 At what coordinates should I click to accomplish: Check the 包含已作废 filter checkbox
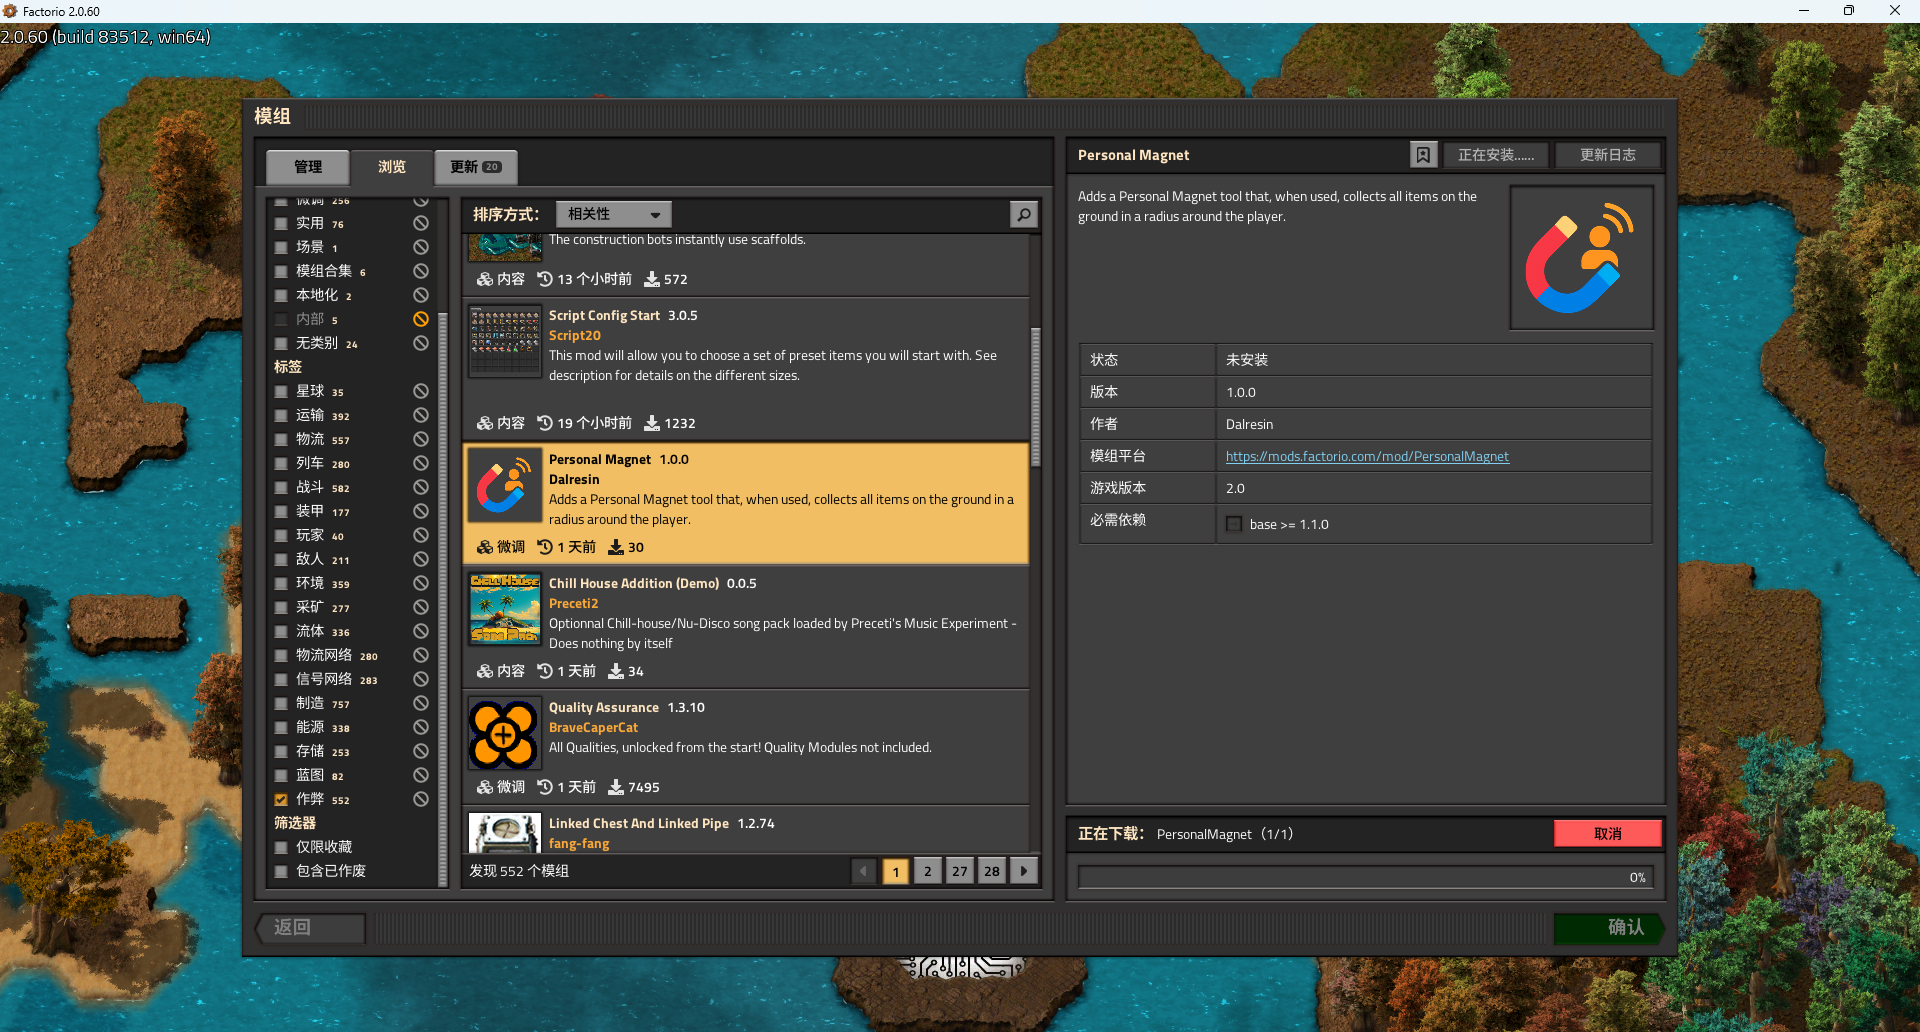[x=281, y=871]
